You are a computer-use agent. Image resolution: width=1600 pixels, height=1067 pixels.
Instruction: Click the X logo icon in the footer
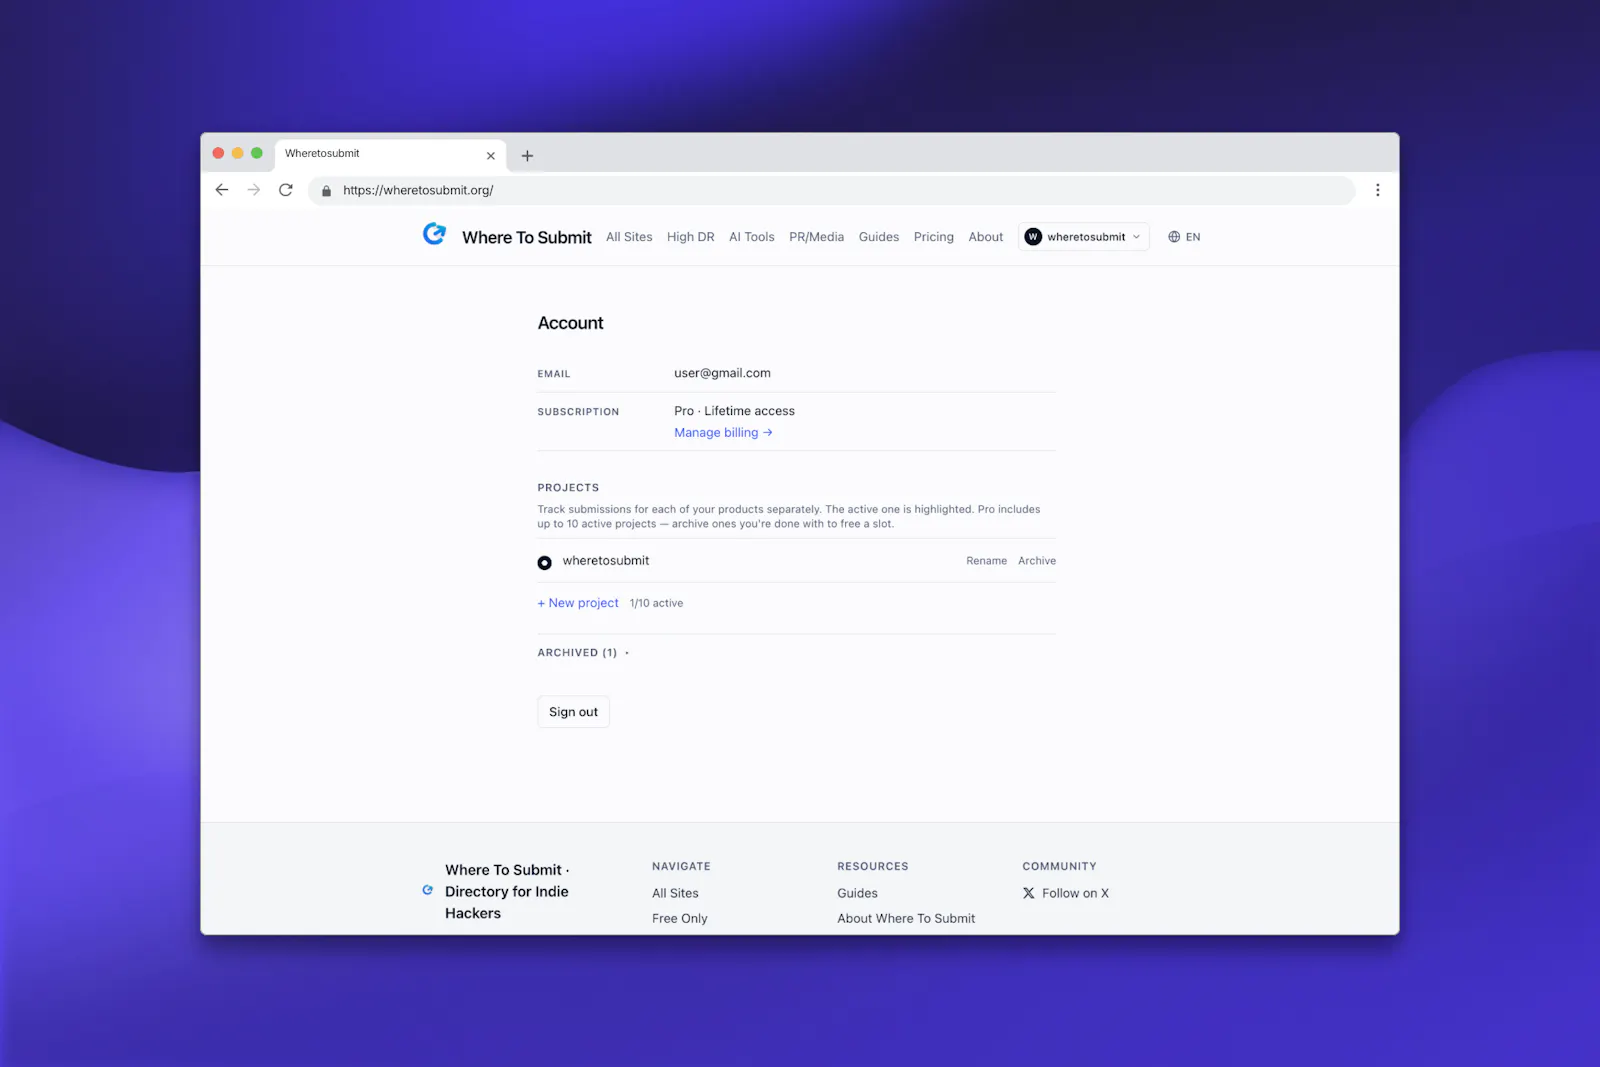1028,893
